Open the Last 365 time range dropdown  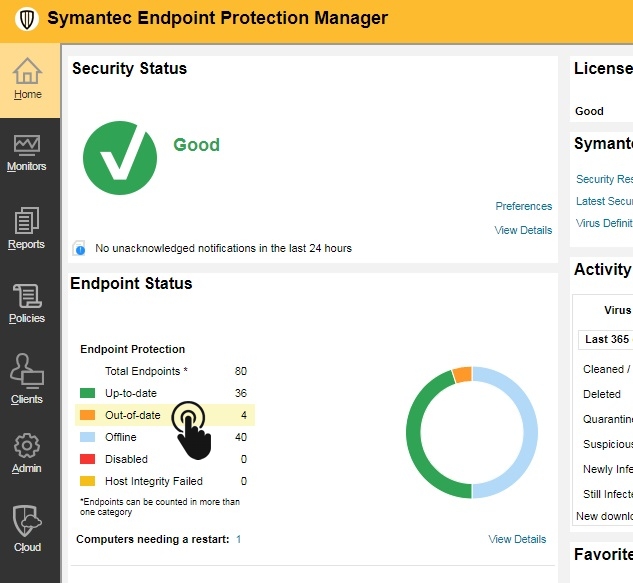(606, 339)
